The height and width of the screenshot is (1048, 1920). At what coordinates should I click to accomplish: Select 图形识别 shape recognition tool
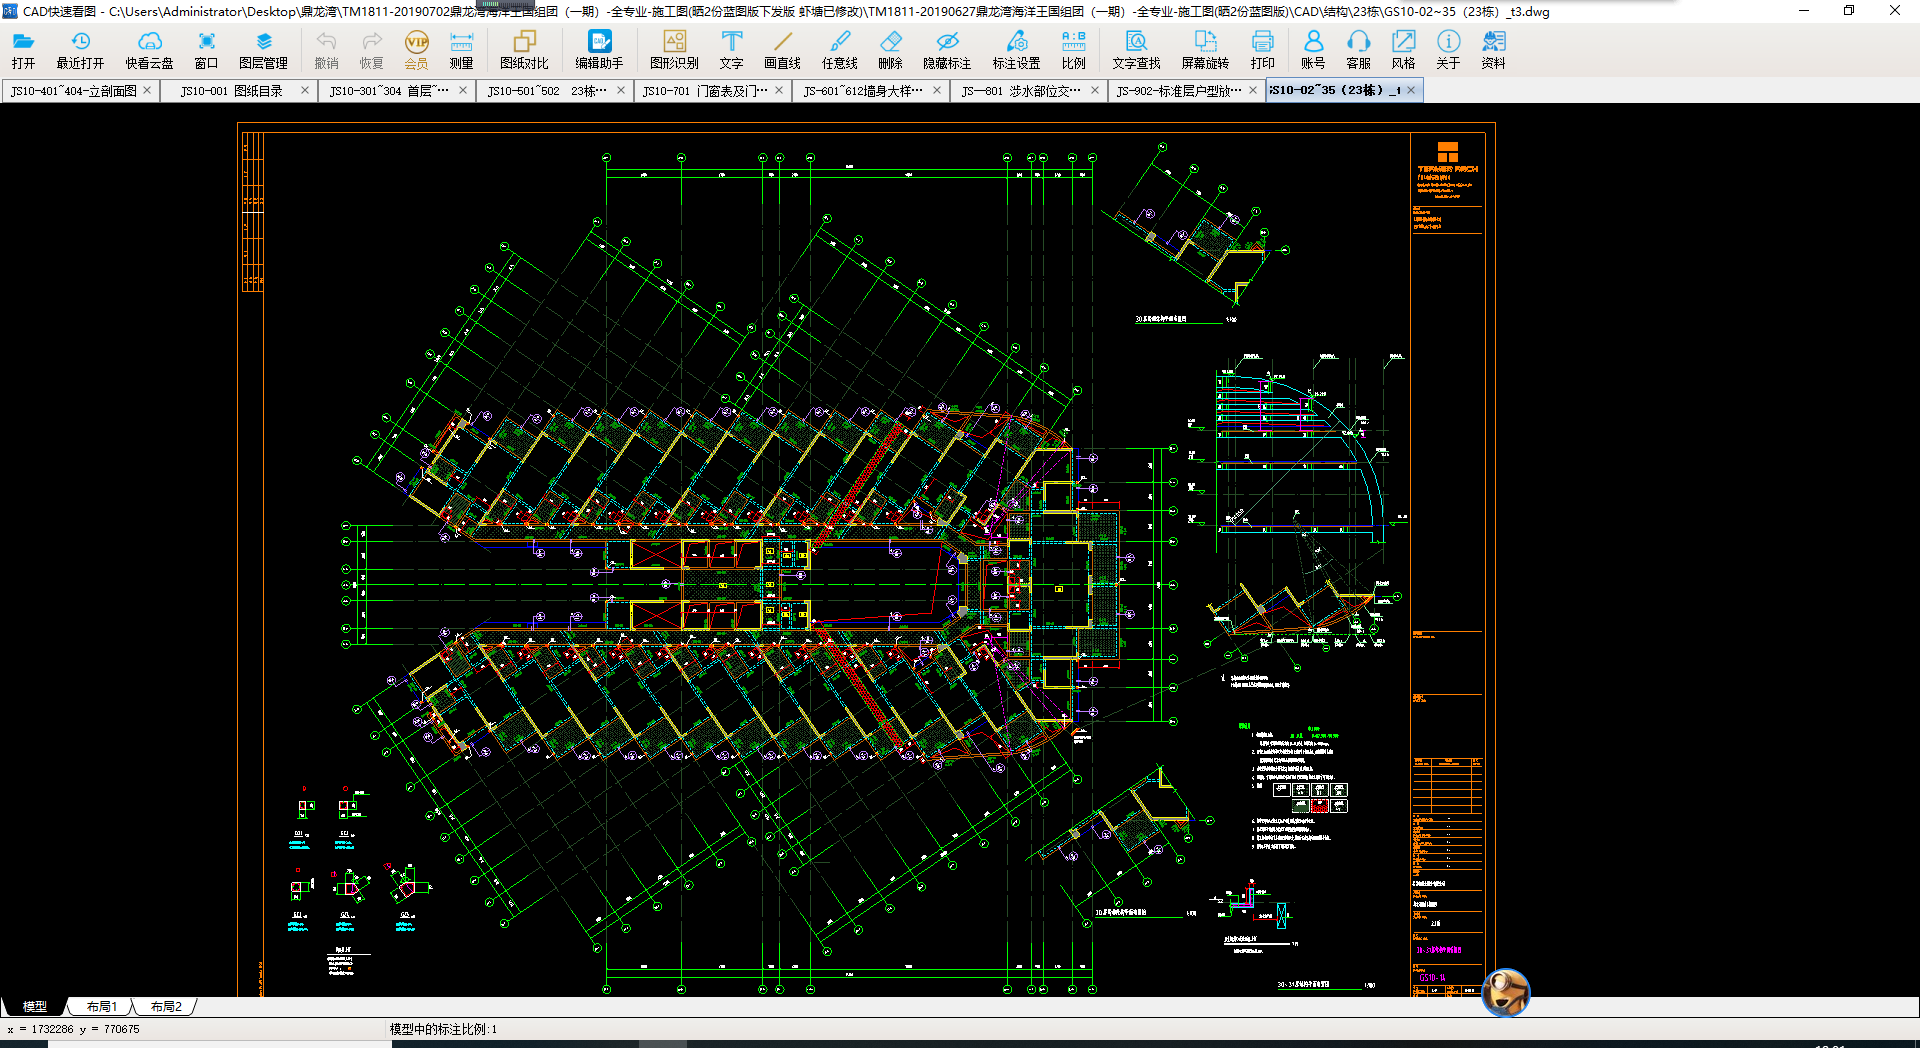[x=674, y=50]
